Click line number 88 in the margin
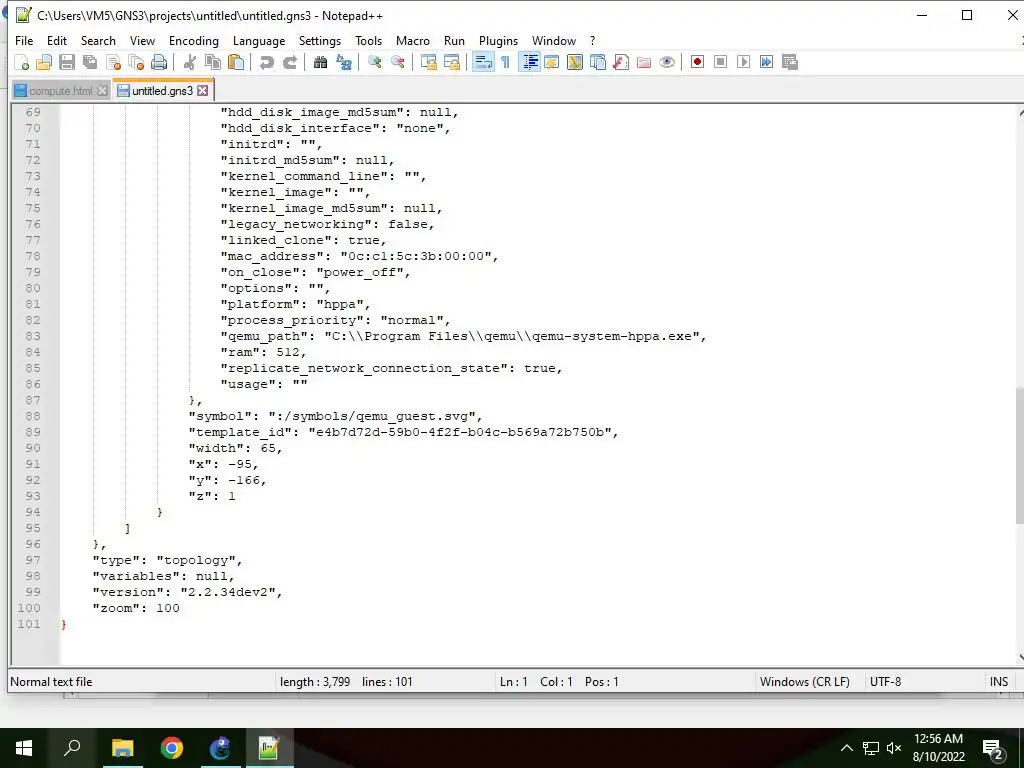The width and height of the screenshot is (1024, 768). tap(33, 416)
